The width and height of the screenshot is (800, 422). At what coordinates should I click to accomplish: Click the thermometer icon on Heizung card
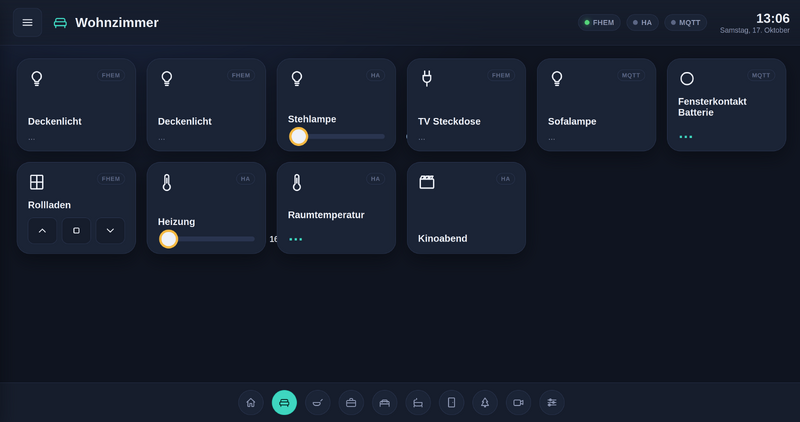click(x=167, y=182)
